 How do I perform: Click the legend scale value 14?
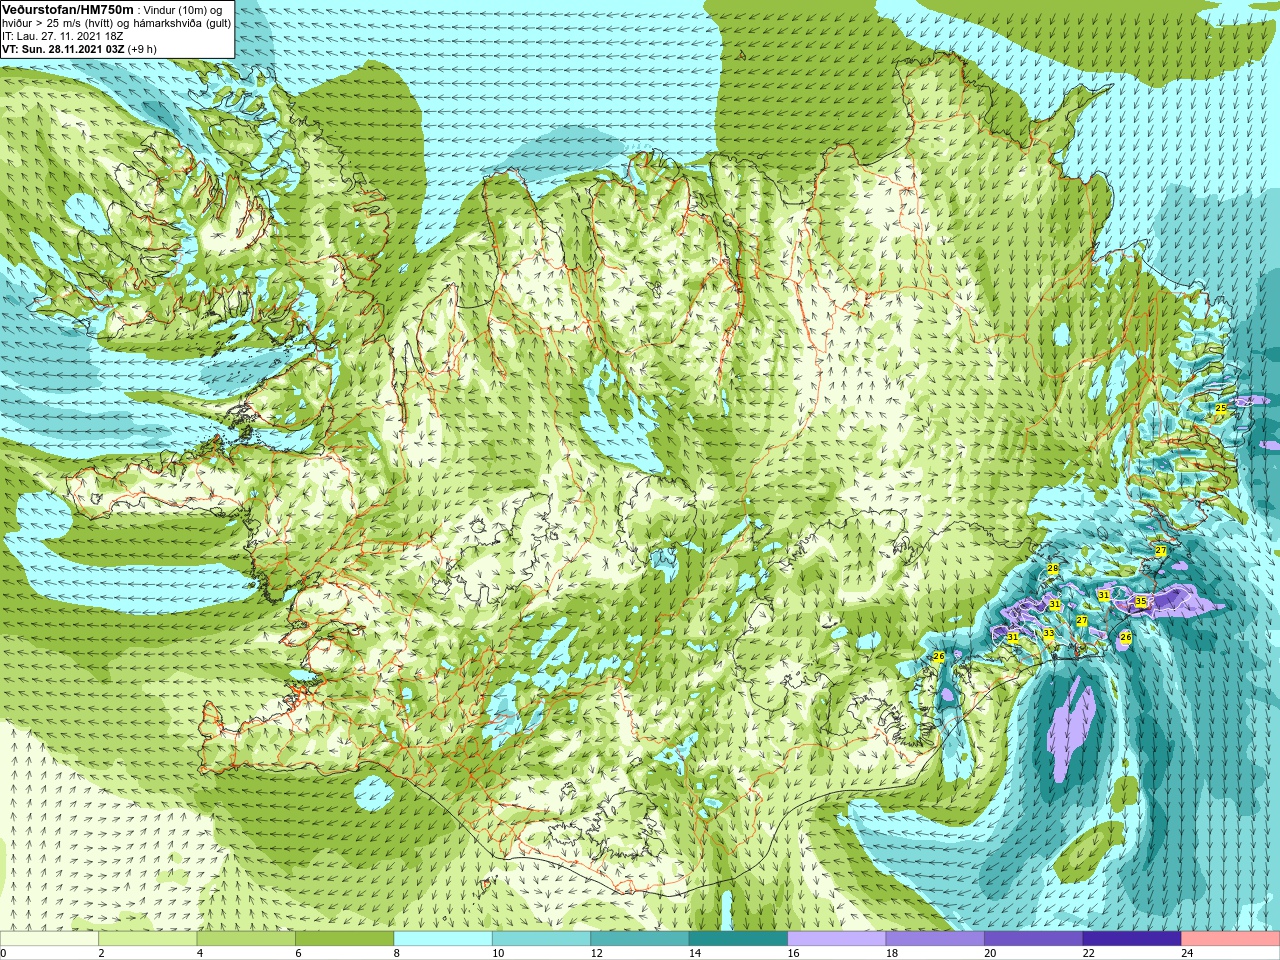point(695,953)
